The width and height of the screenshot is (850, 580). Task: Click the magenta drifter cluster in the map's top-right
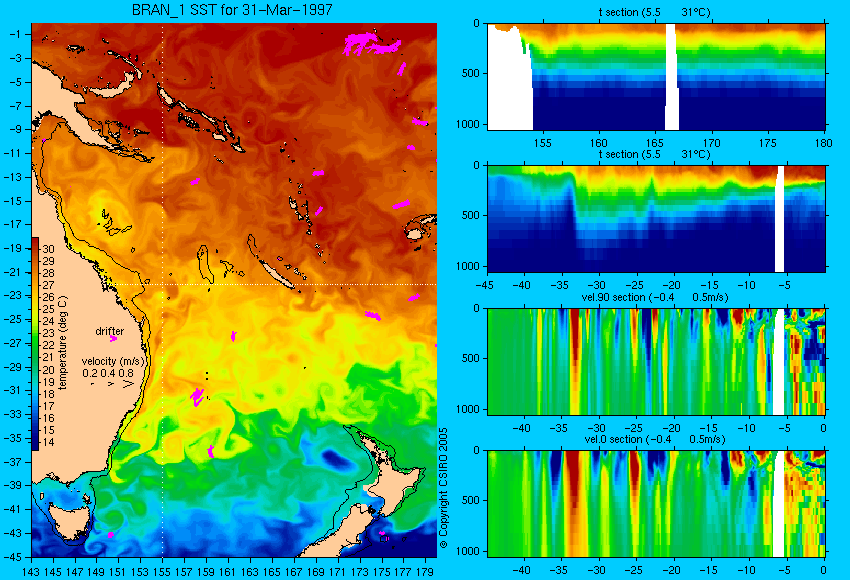(370, 44)
